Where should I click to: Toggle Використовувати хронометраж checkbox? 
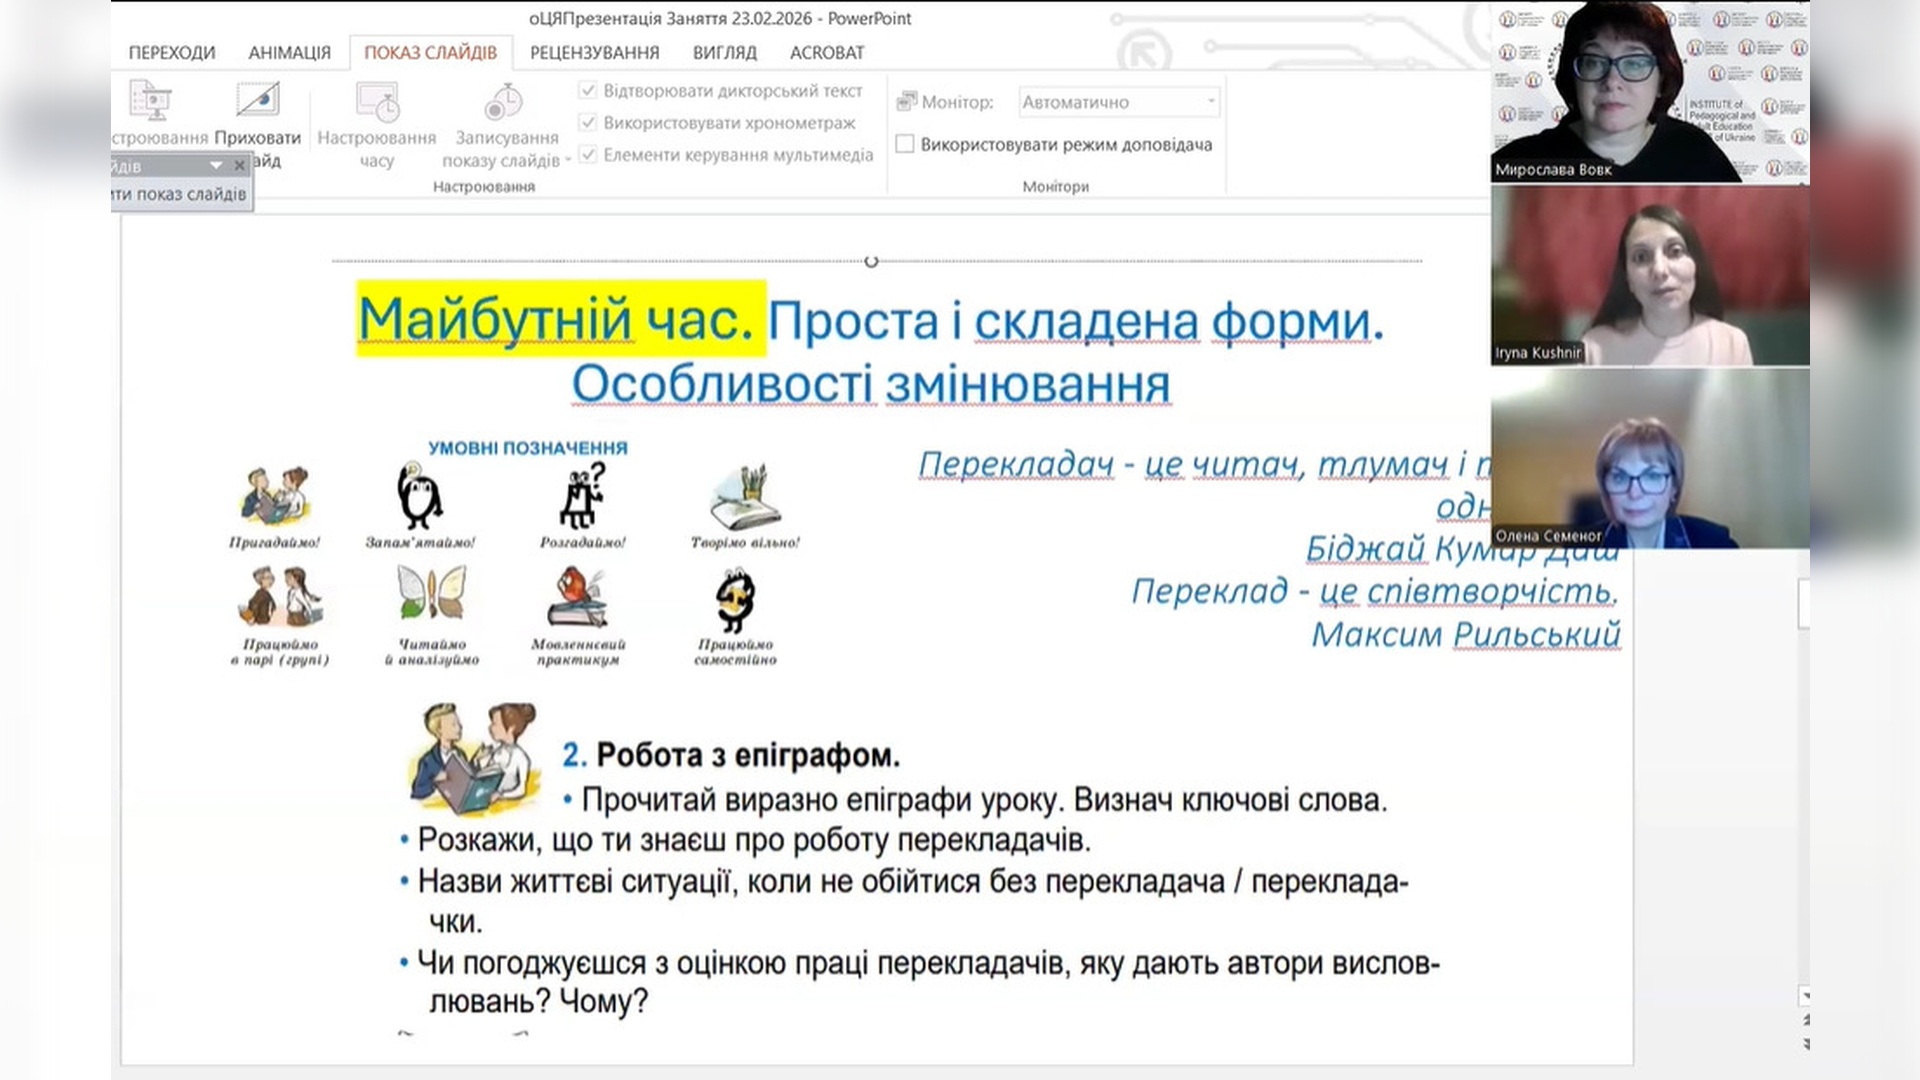[x=588, y=123]
